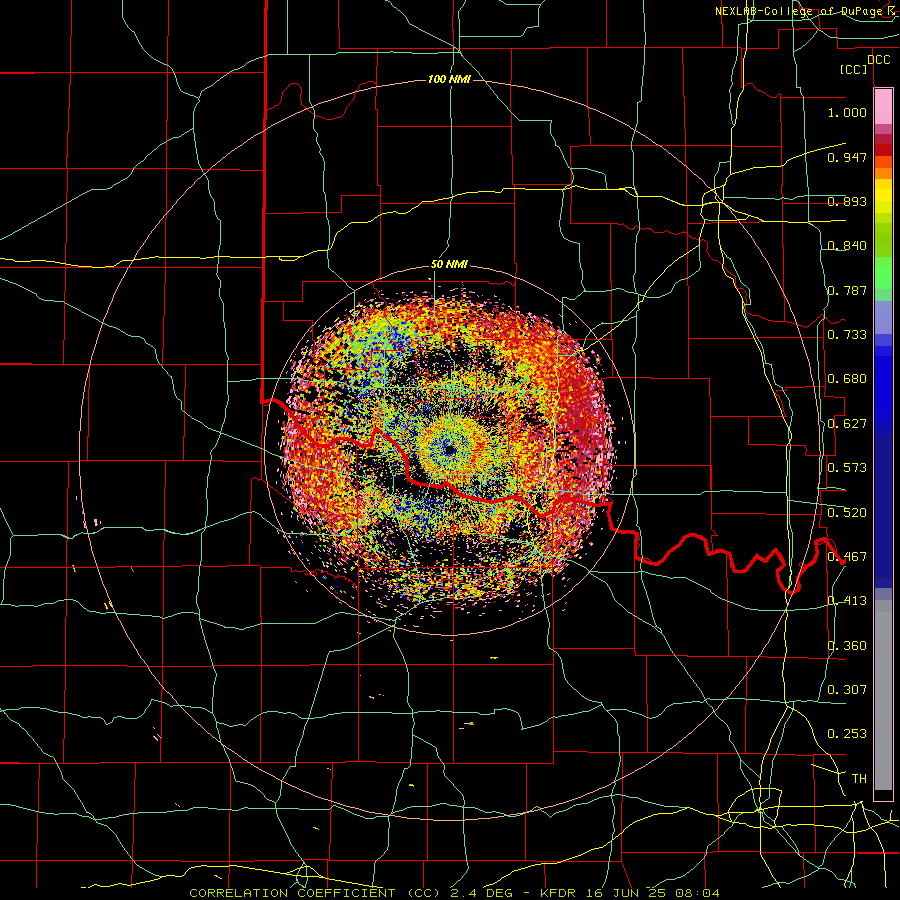This screenshot has height=900, width=900.
Task: Click the 0.413 legend value
Action: (847, 601)
